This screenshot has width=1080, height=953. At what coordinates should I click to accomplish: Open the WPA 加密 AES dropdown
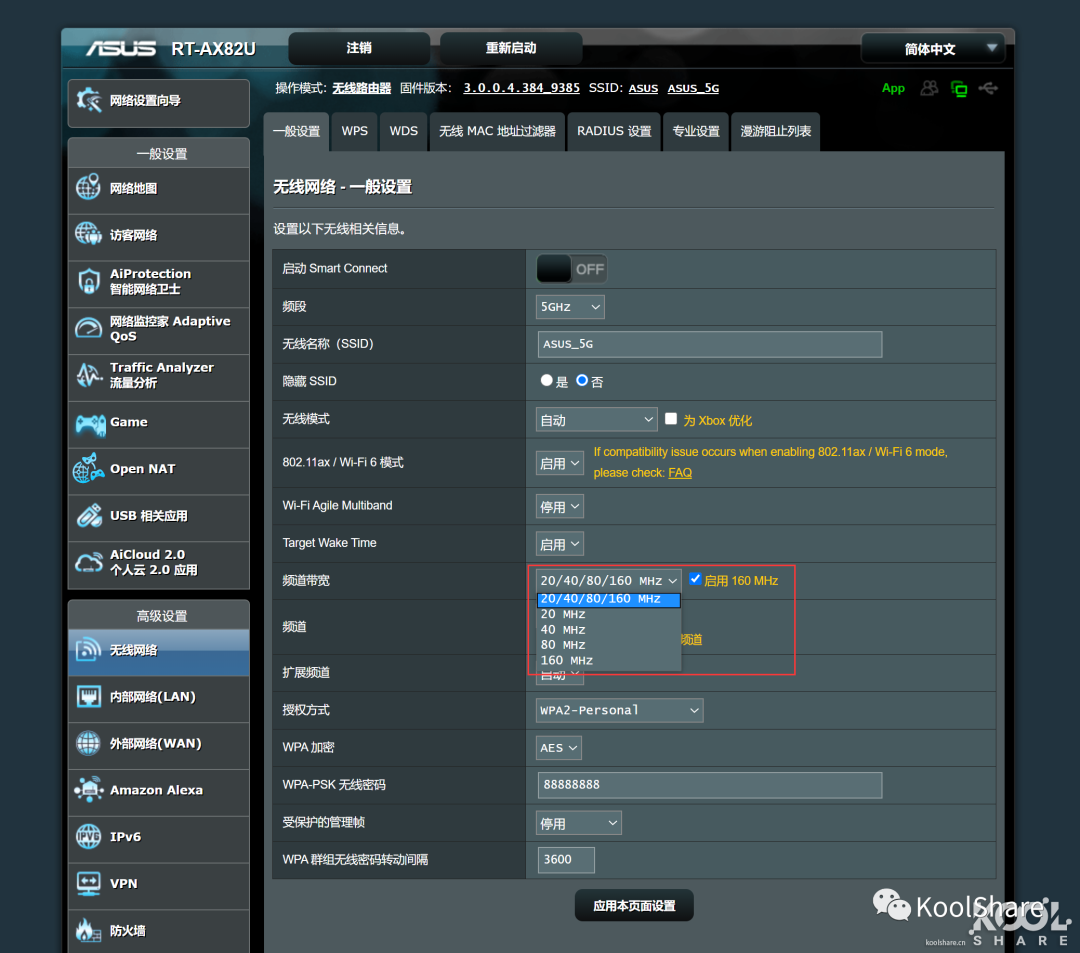[x=559, y=748]
